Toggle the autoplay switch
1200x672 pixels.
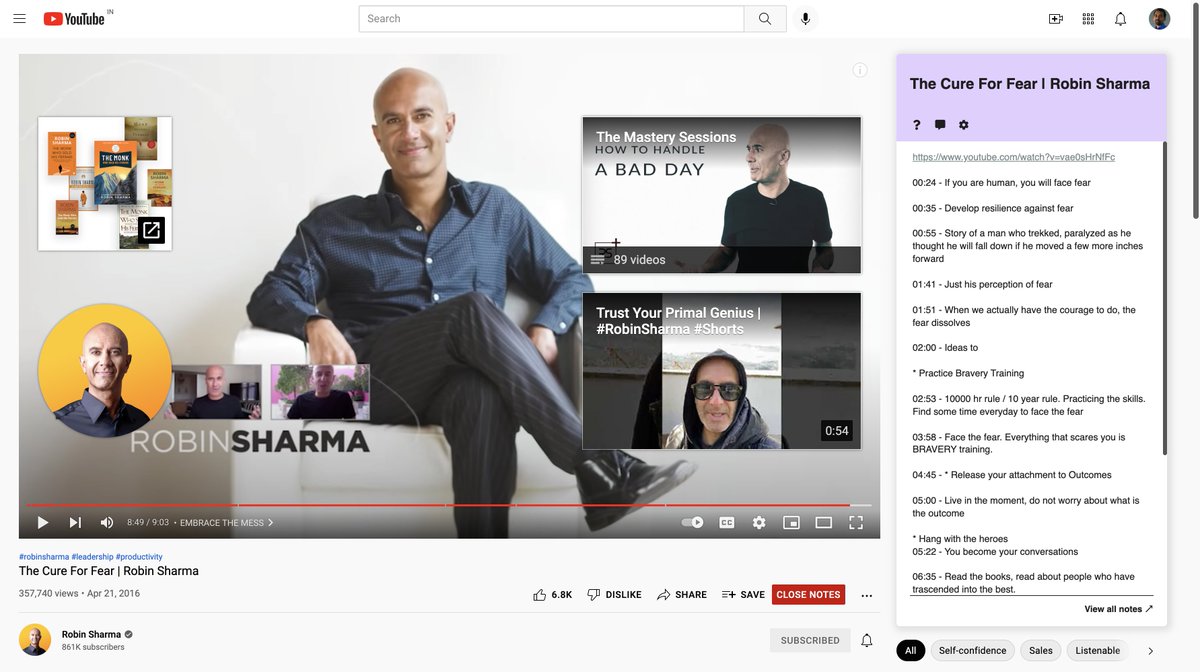click(692, 522)
